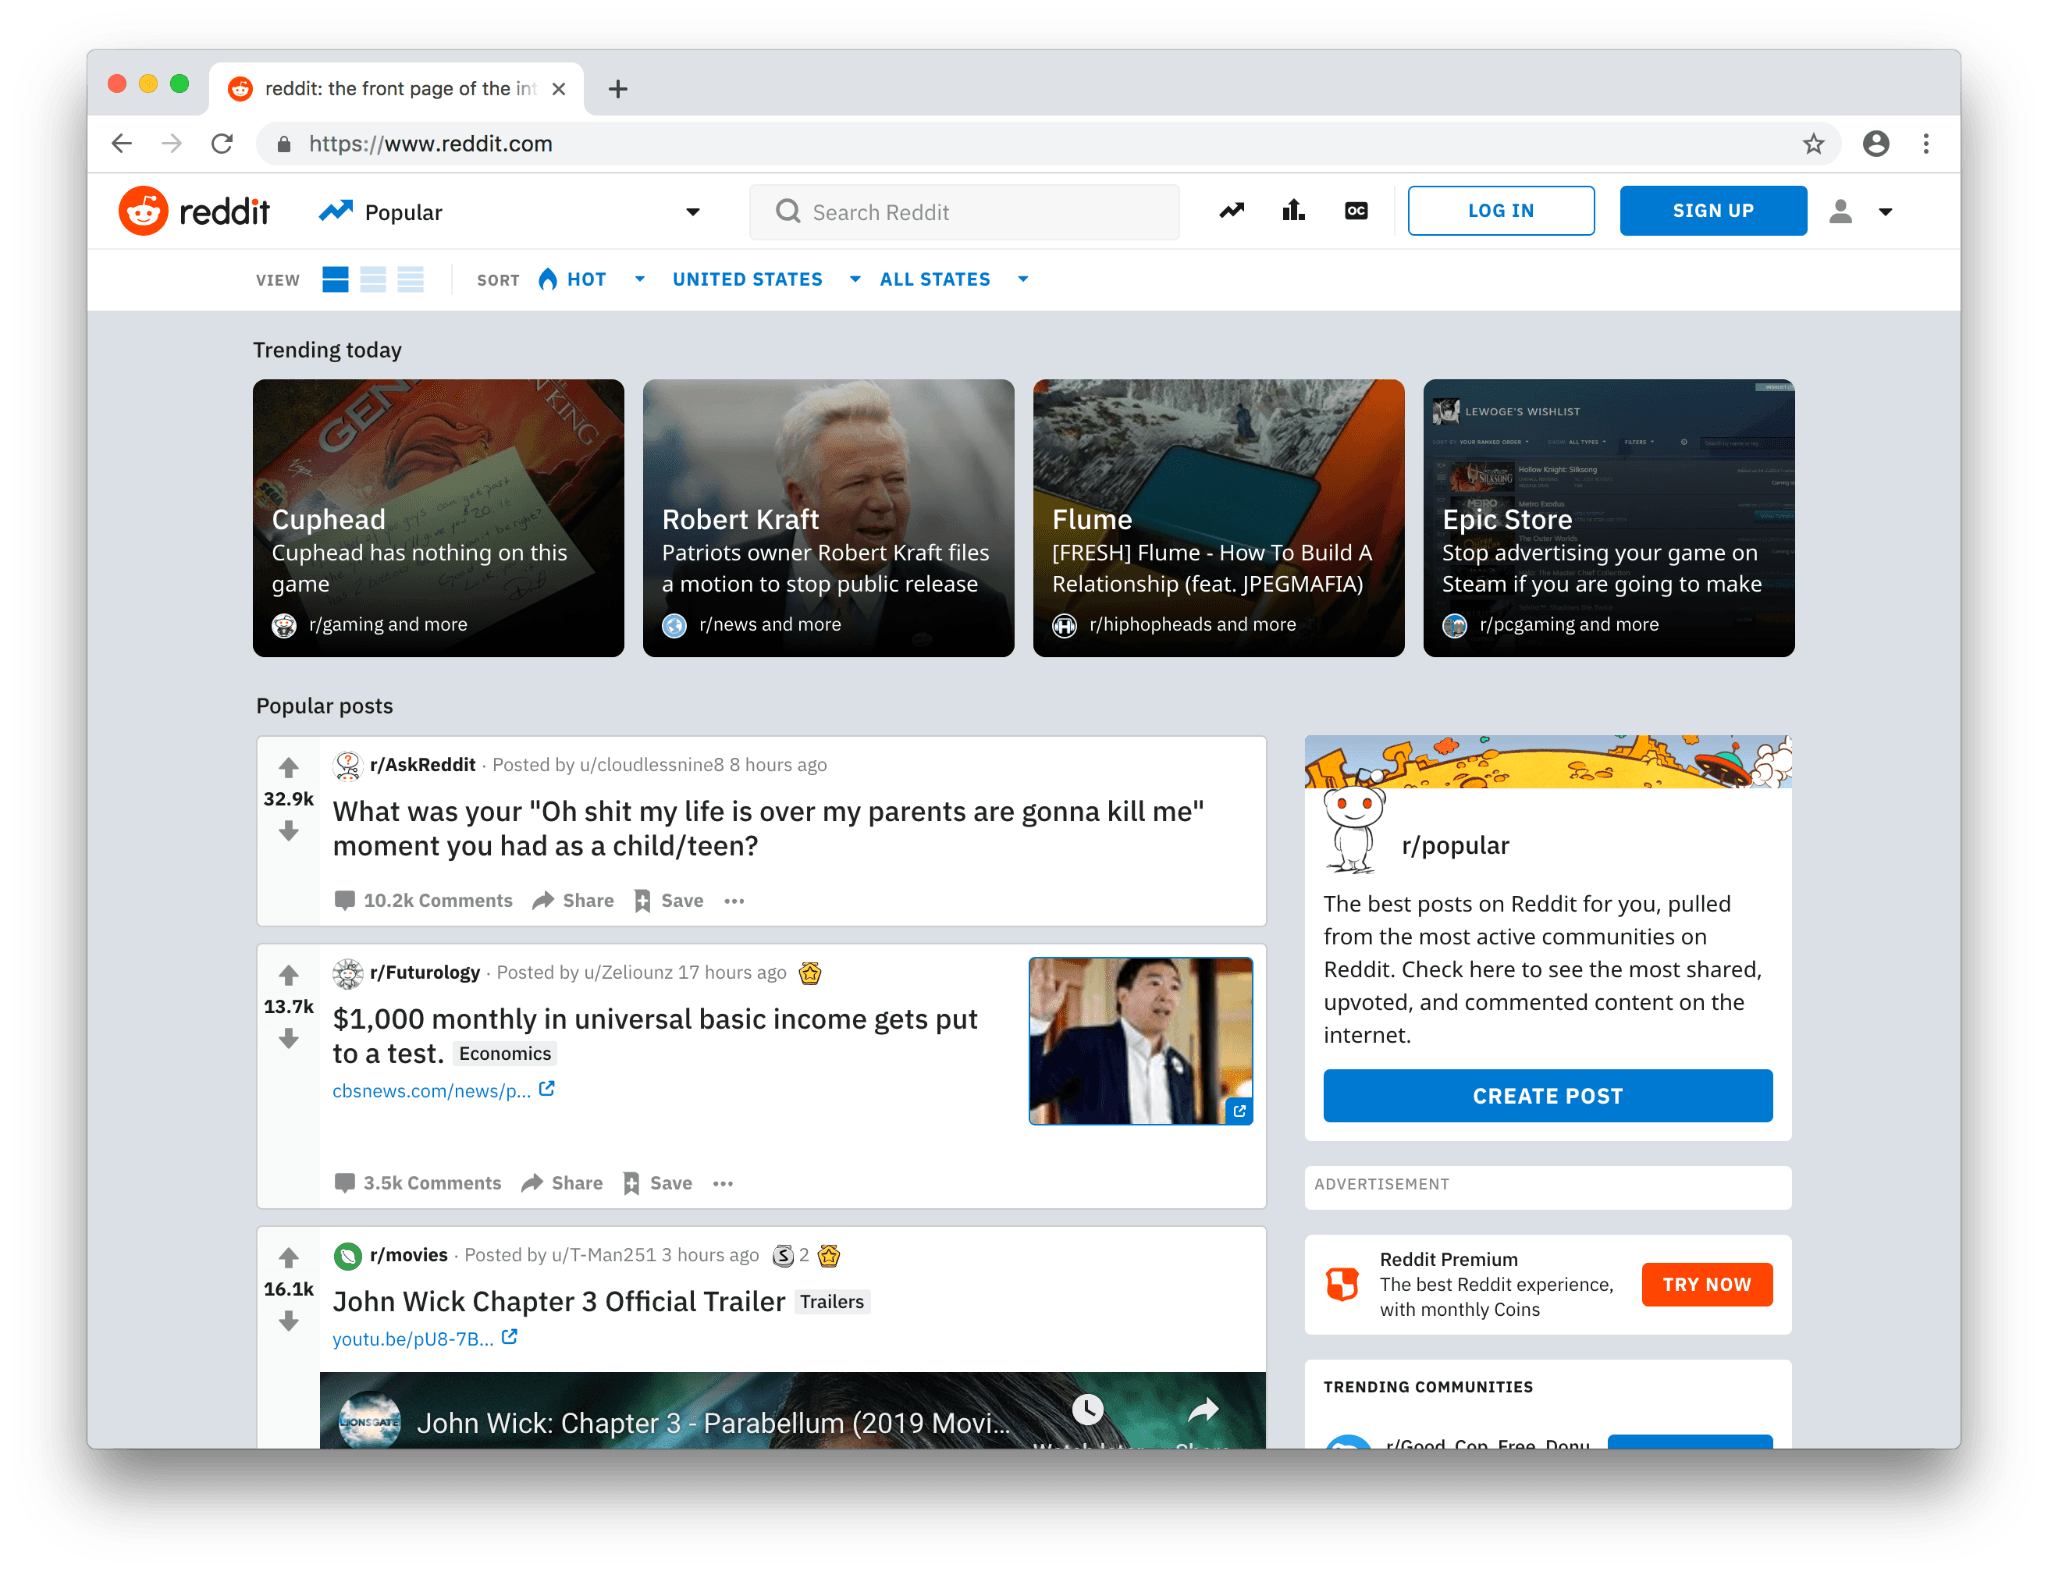Click the SIGN UP button
This screenshot has height=1573, width=2048.
click(1713, 211)
